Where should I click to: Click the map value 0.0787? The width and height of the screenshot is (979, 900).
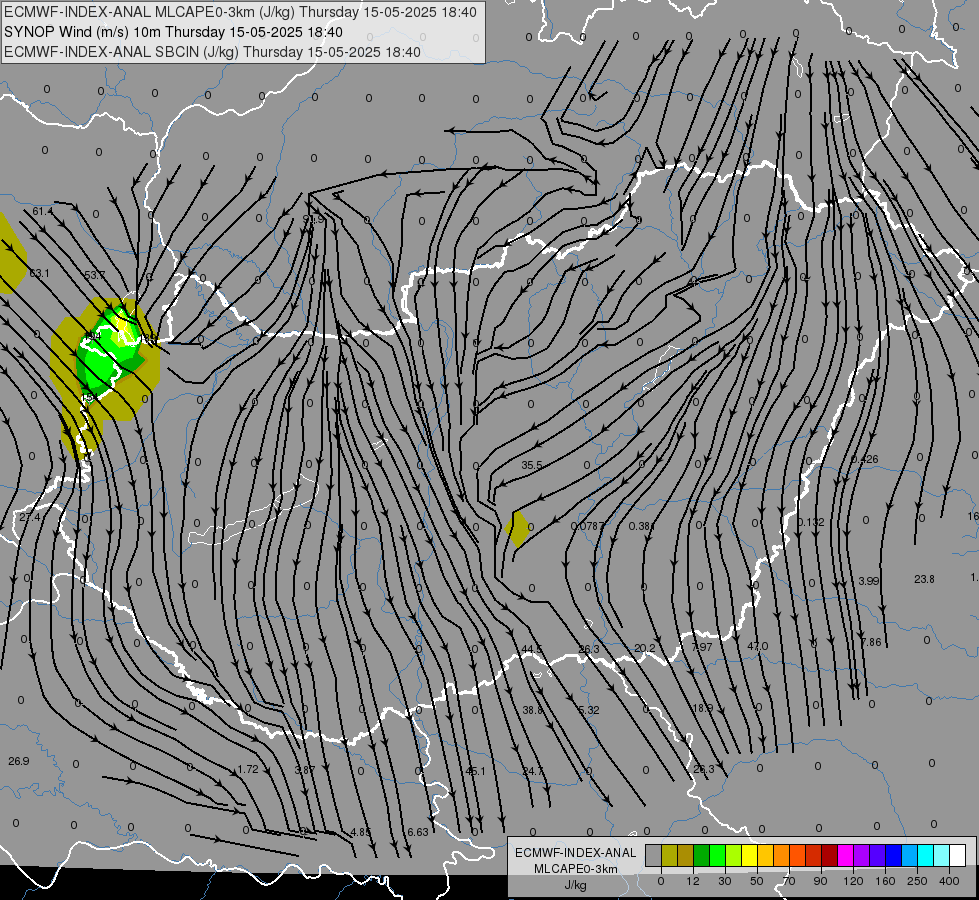click(588, 526)
